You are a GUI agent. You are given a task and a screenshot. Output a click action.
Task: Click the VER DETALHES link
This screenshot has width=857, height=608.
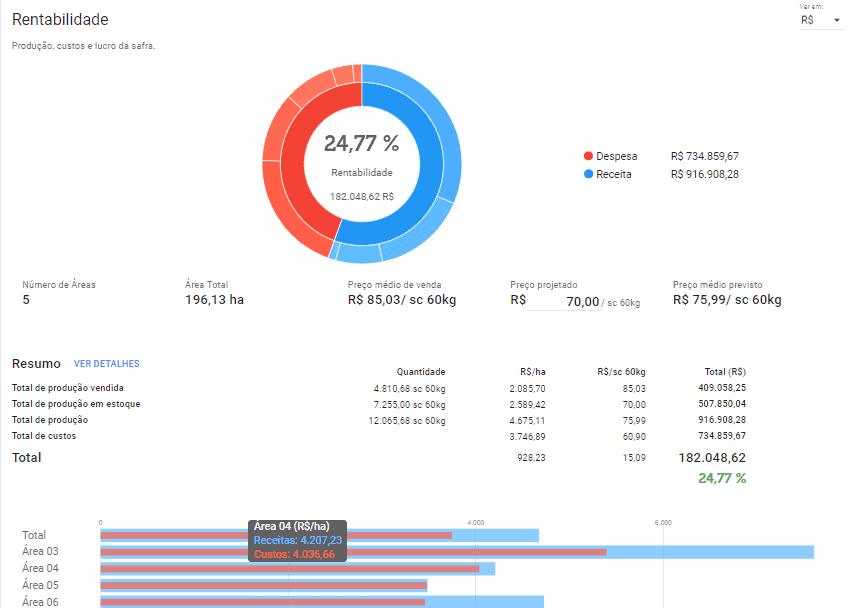pyautogui.click(x=106, y=364)
